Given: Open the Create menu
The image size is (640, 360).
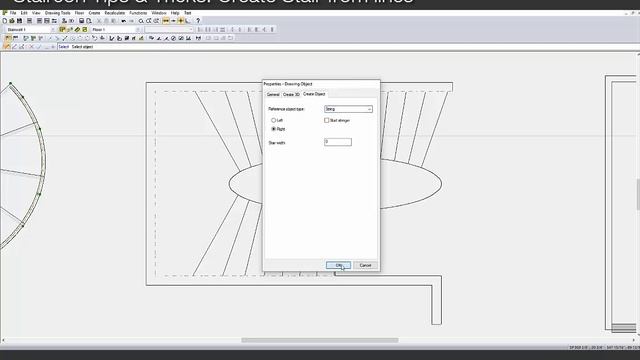Looking at the screenshot, I should click(x=94, y=13).
